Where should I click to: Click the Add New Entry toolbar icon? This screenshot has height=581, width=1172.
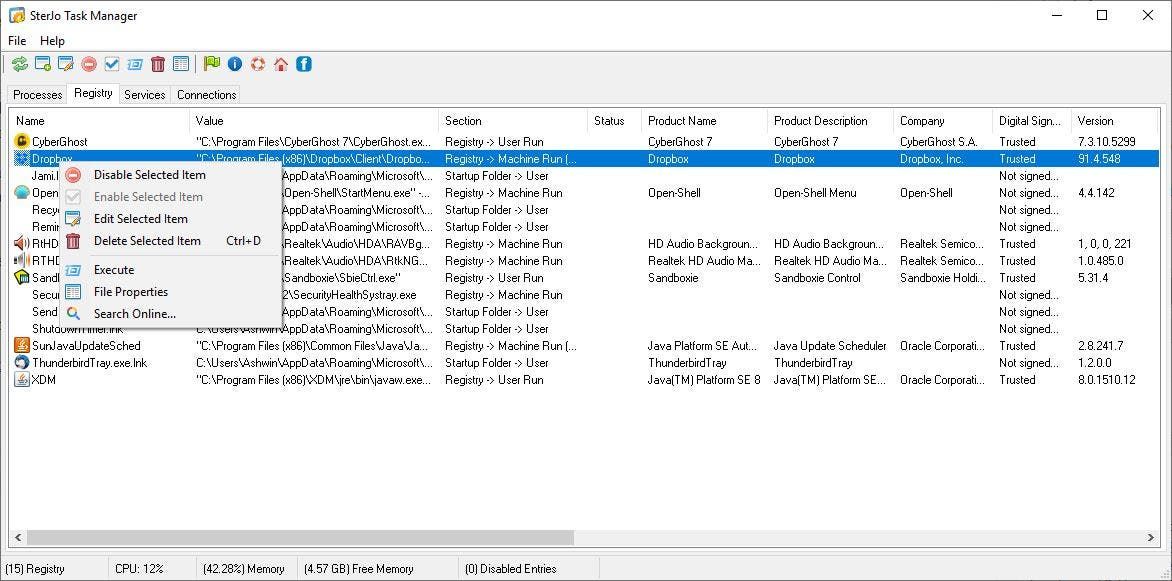click(43, 64)
